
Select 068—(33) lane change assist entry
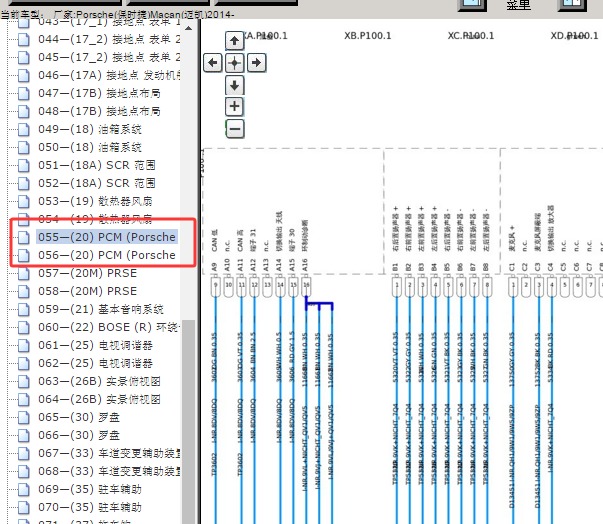(x=109, y=471)
